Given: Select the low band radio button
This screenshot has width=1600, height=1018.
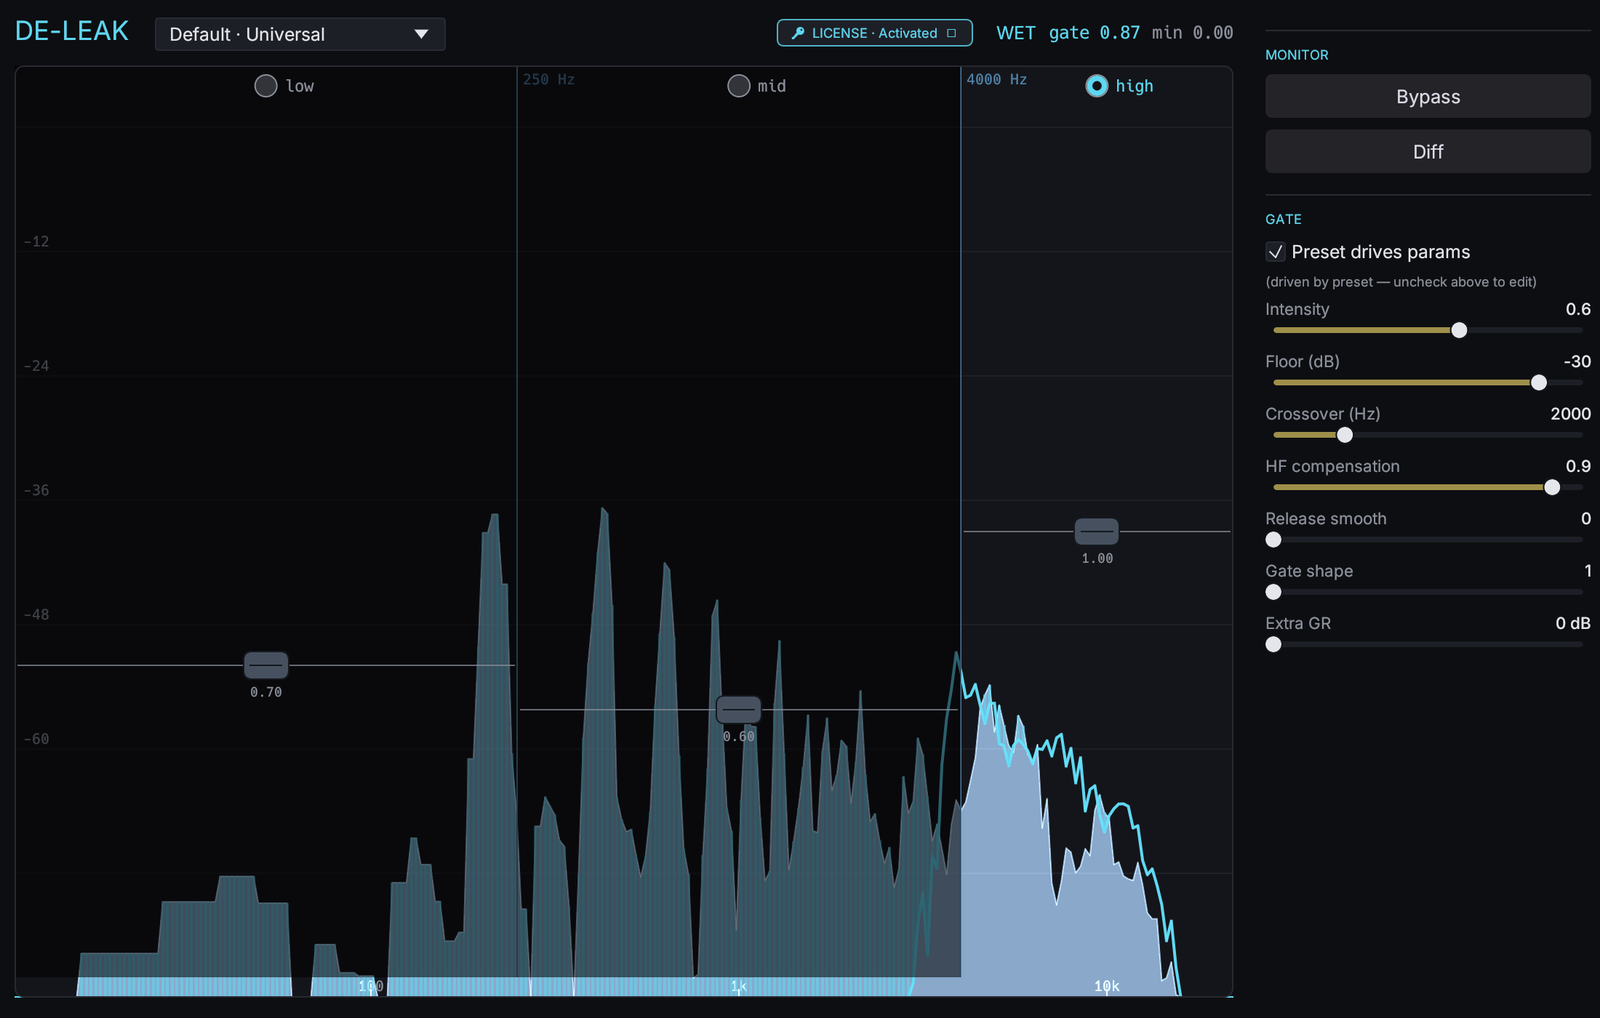Looking at the screenshot, I should (266, 86).
